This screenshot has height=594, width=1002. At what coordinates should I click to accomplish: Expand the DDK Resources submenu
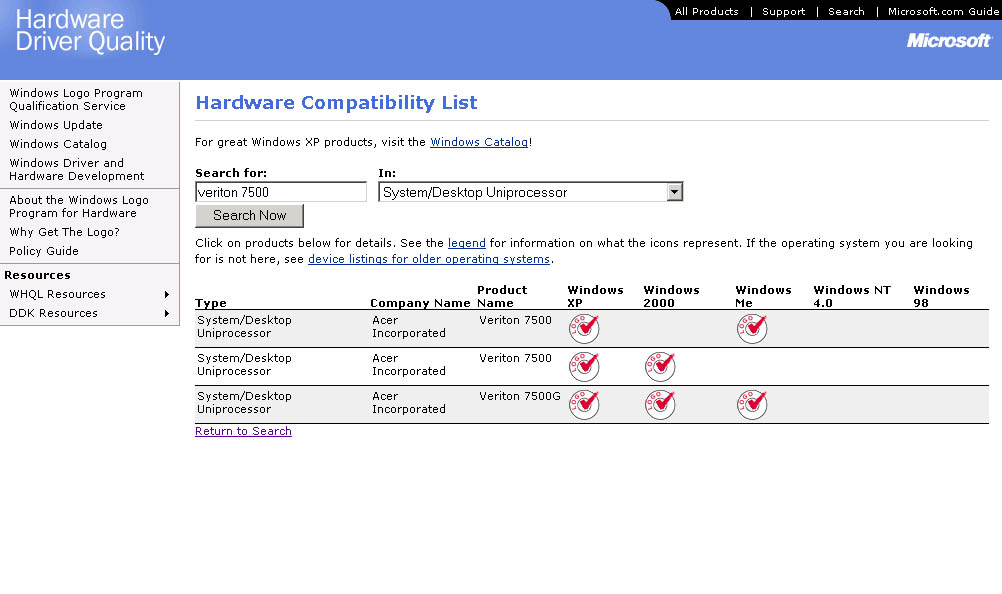88,313
